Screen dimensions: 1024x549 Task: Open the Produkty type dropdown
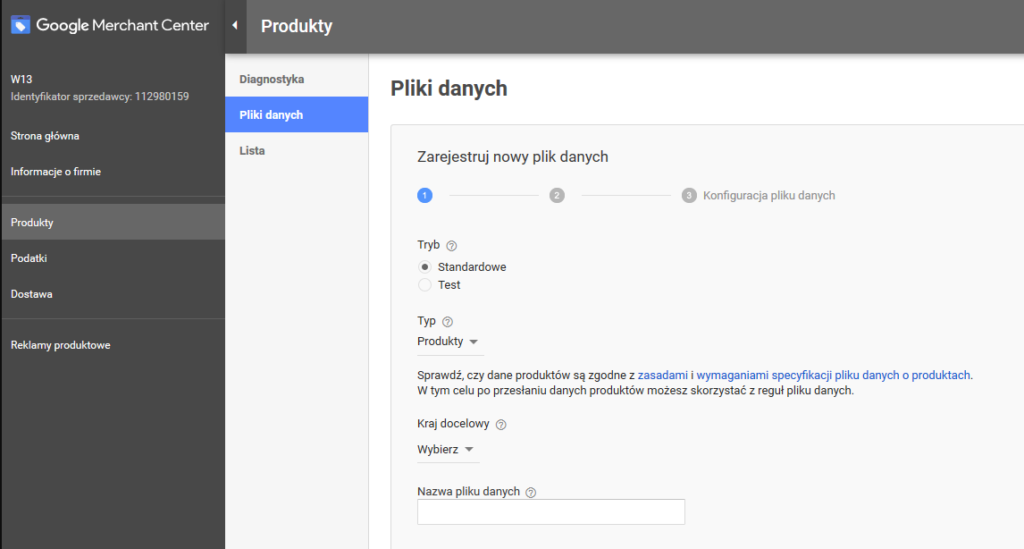coord(448,342)
